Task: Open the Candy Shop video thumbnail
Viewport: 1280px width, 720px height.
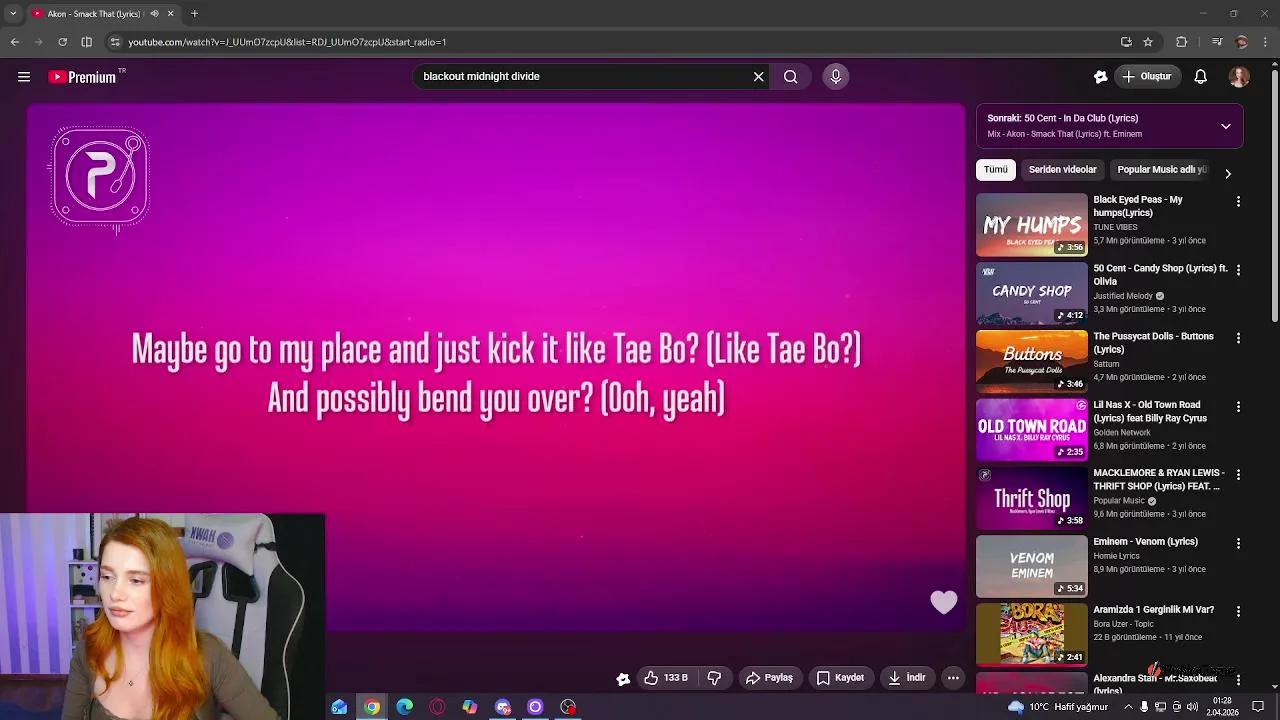Action: click(1031, 293)
